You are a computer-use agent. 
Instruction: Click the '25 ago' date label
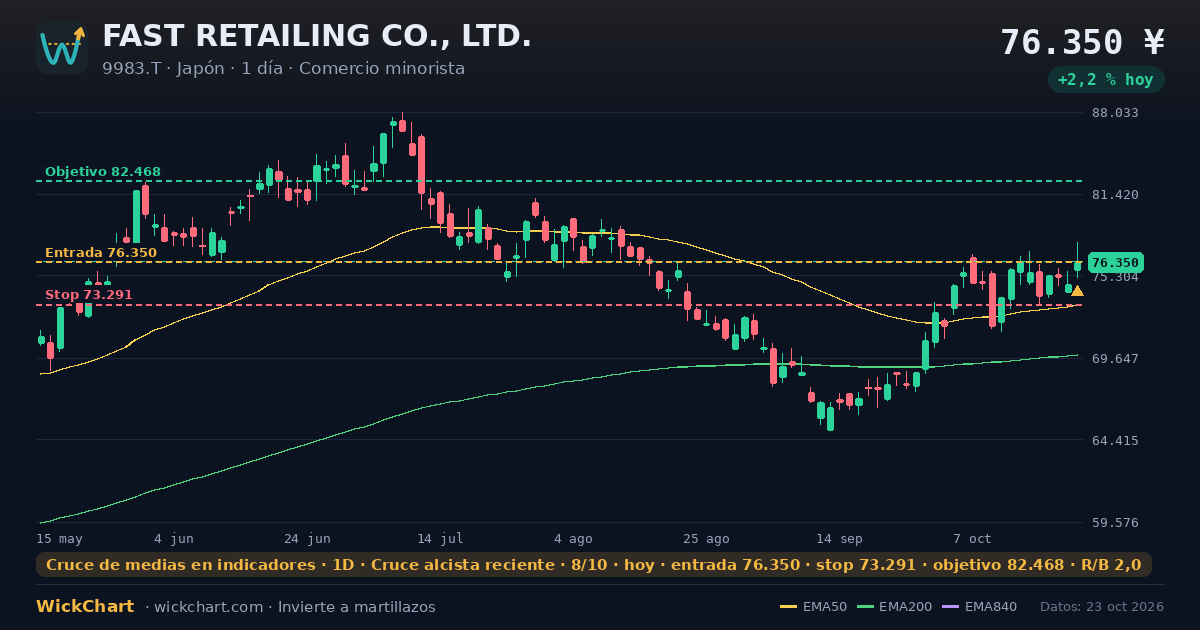click(706, 538)
